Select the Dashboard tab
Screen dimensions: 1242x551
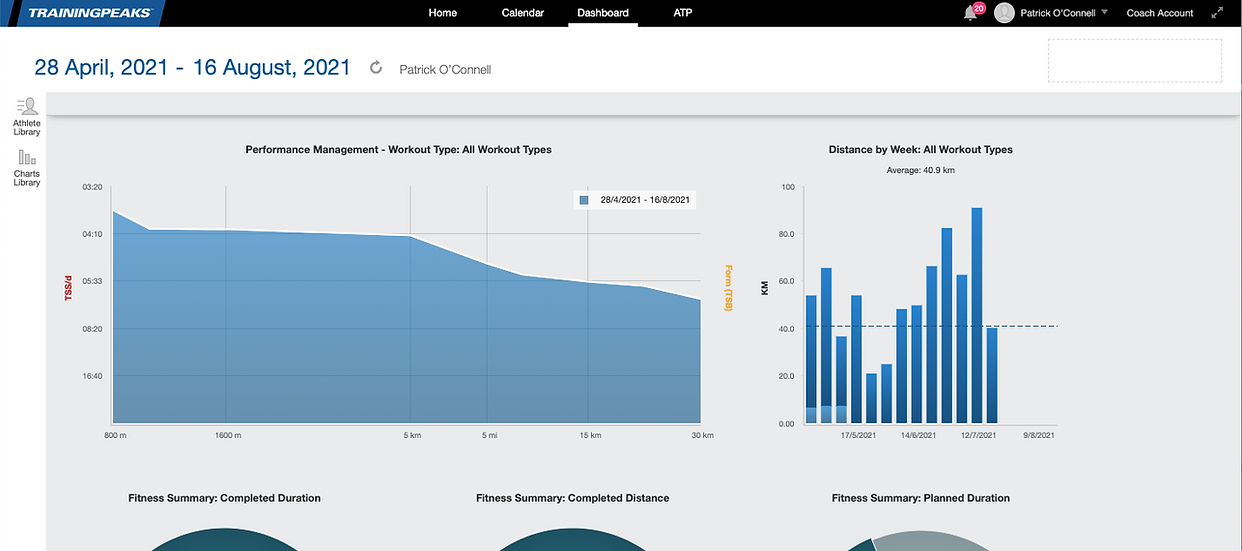click(603, 13)
